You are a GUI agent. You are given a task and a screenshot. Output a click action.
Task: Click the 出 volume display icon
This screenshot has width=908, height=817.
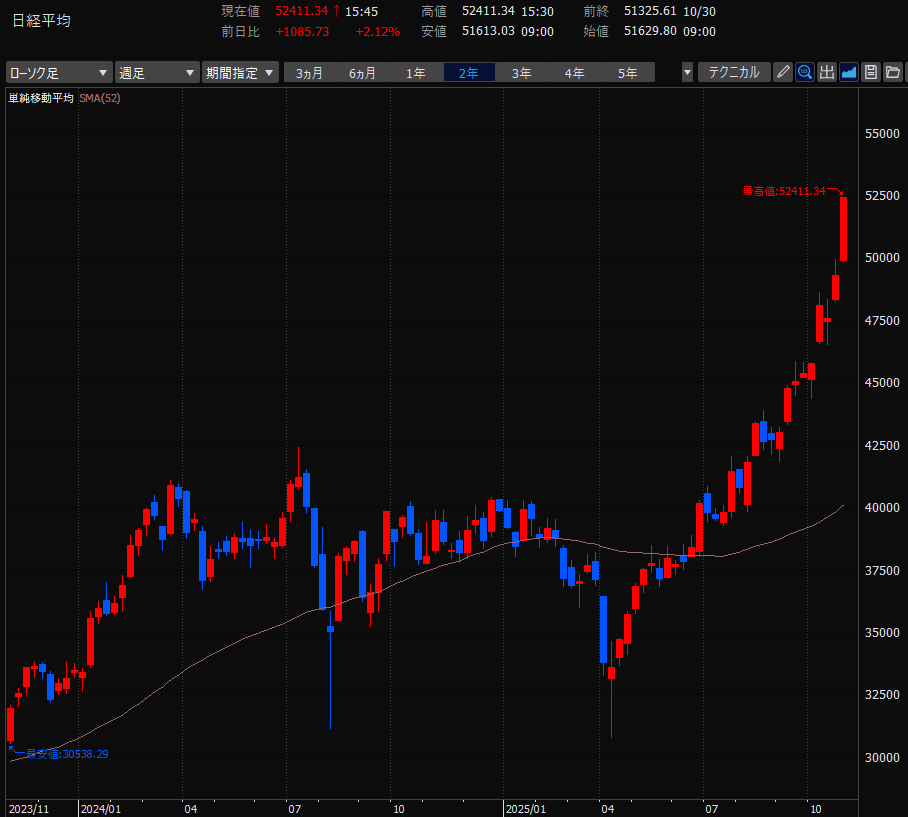(827, 72)
